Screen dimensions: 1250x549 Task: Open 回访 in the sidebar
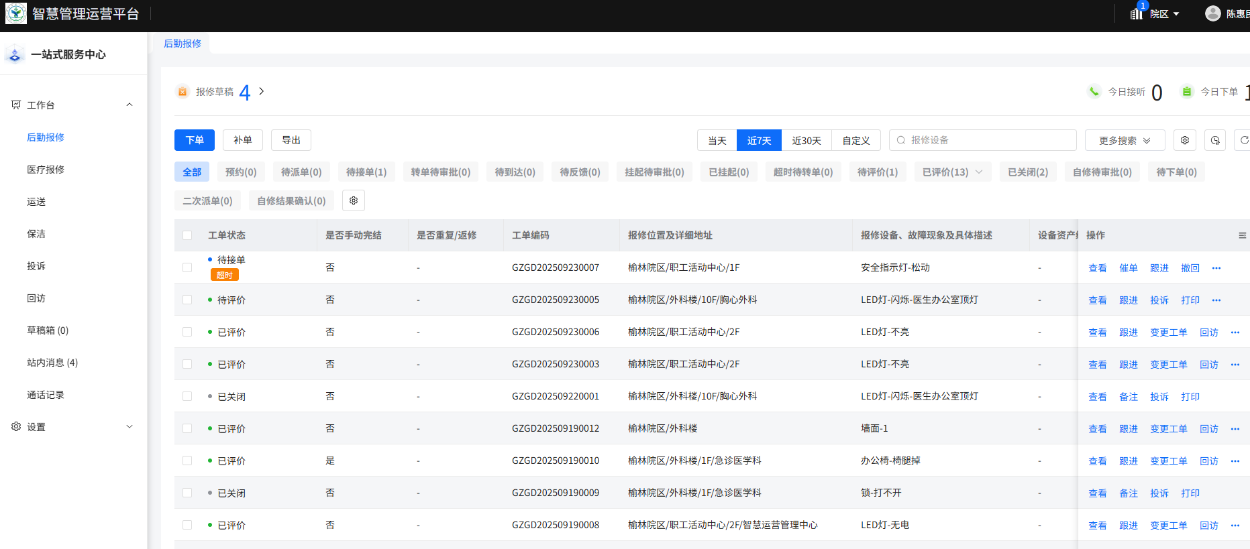(x=36, y=298)
